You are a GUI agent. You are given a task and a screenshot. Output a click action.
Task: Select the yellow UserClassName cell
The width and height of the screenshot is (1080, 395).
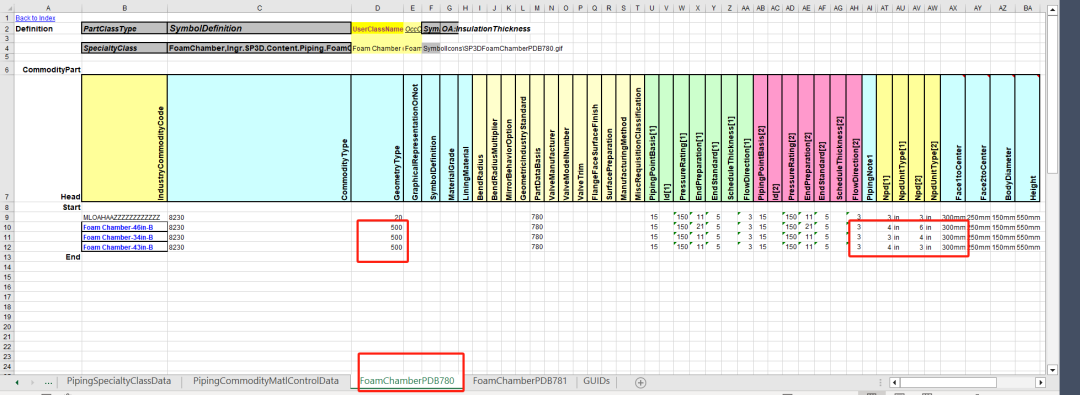377,29
